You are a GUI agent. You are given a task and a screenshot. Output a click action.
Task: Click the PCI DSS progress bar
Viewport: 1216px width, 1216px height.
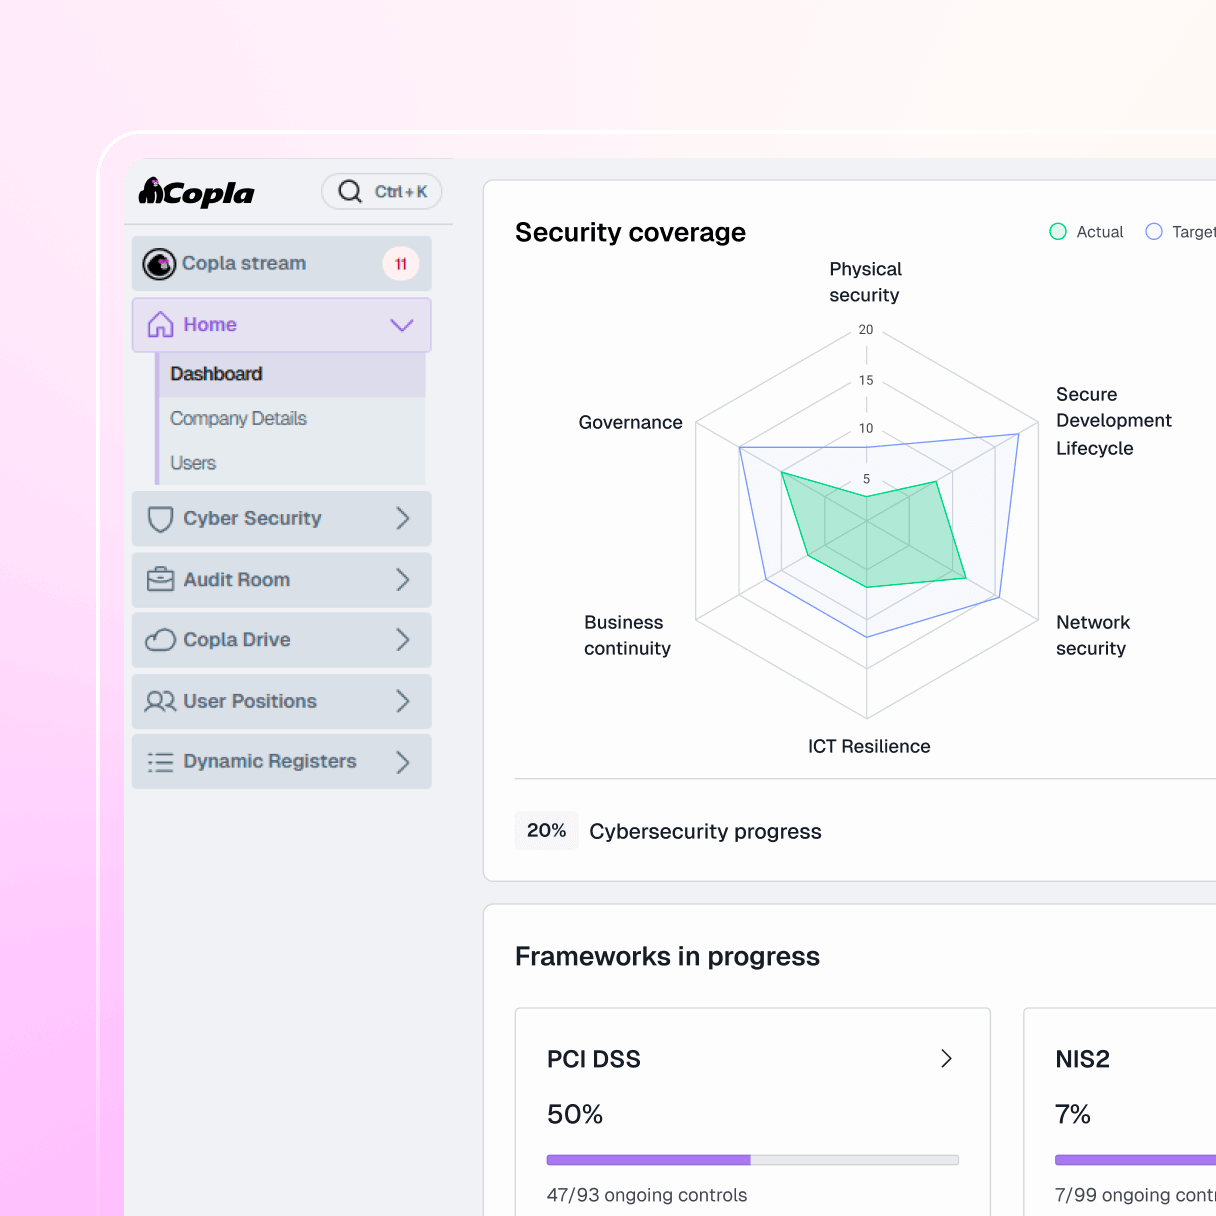click(752, 1160)
